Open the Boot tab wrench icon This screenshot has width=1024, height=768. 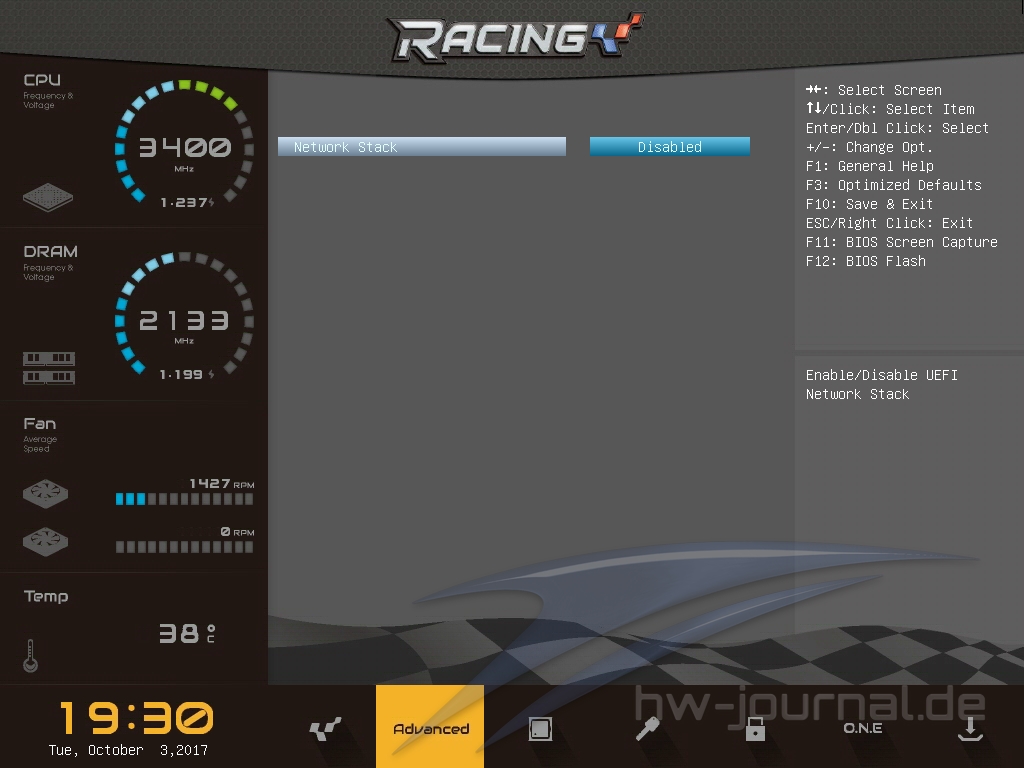tap(648, 728)
